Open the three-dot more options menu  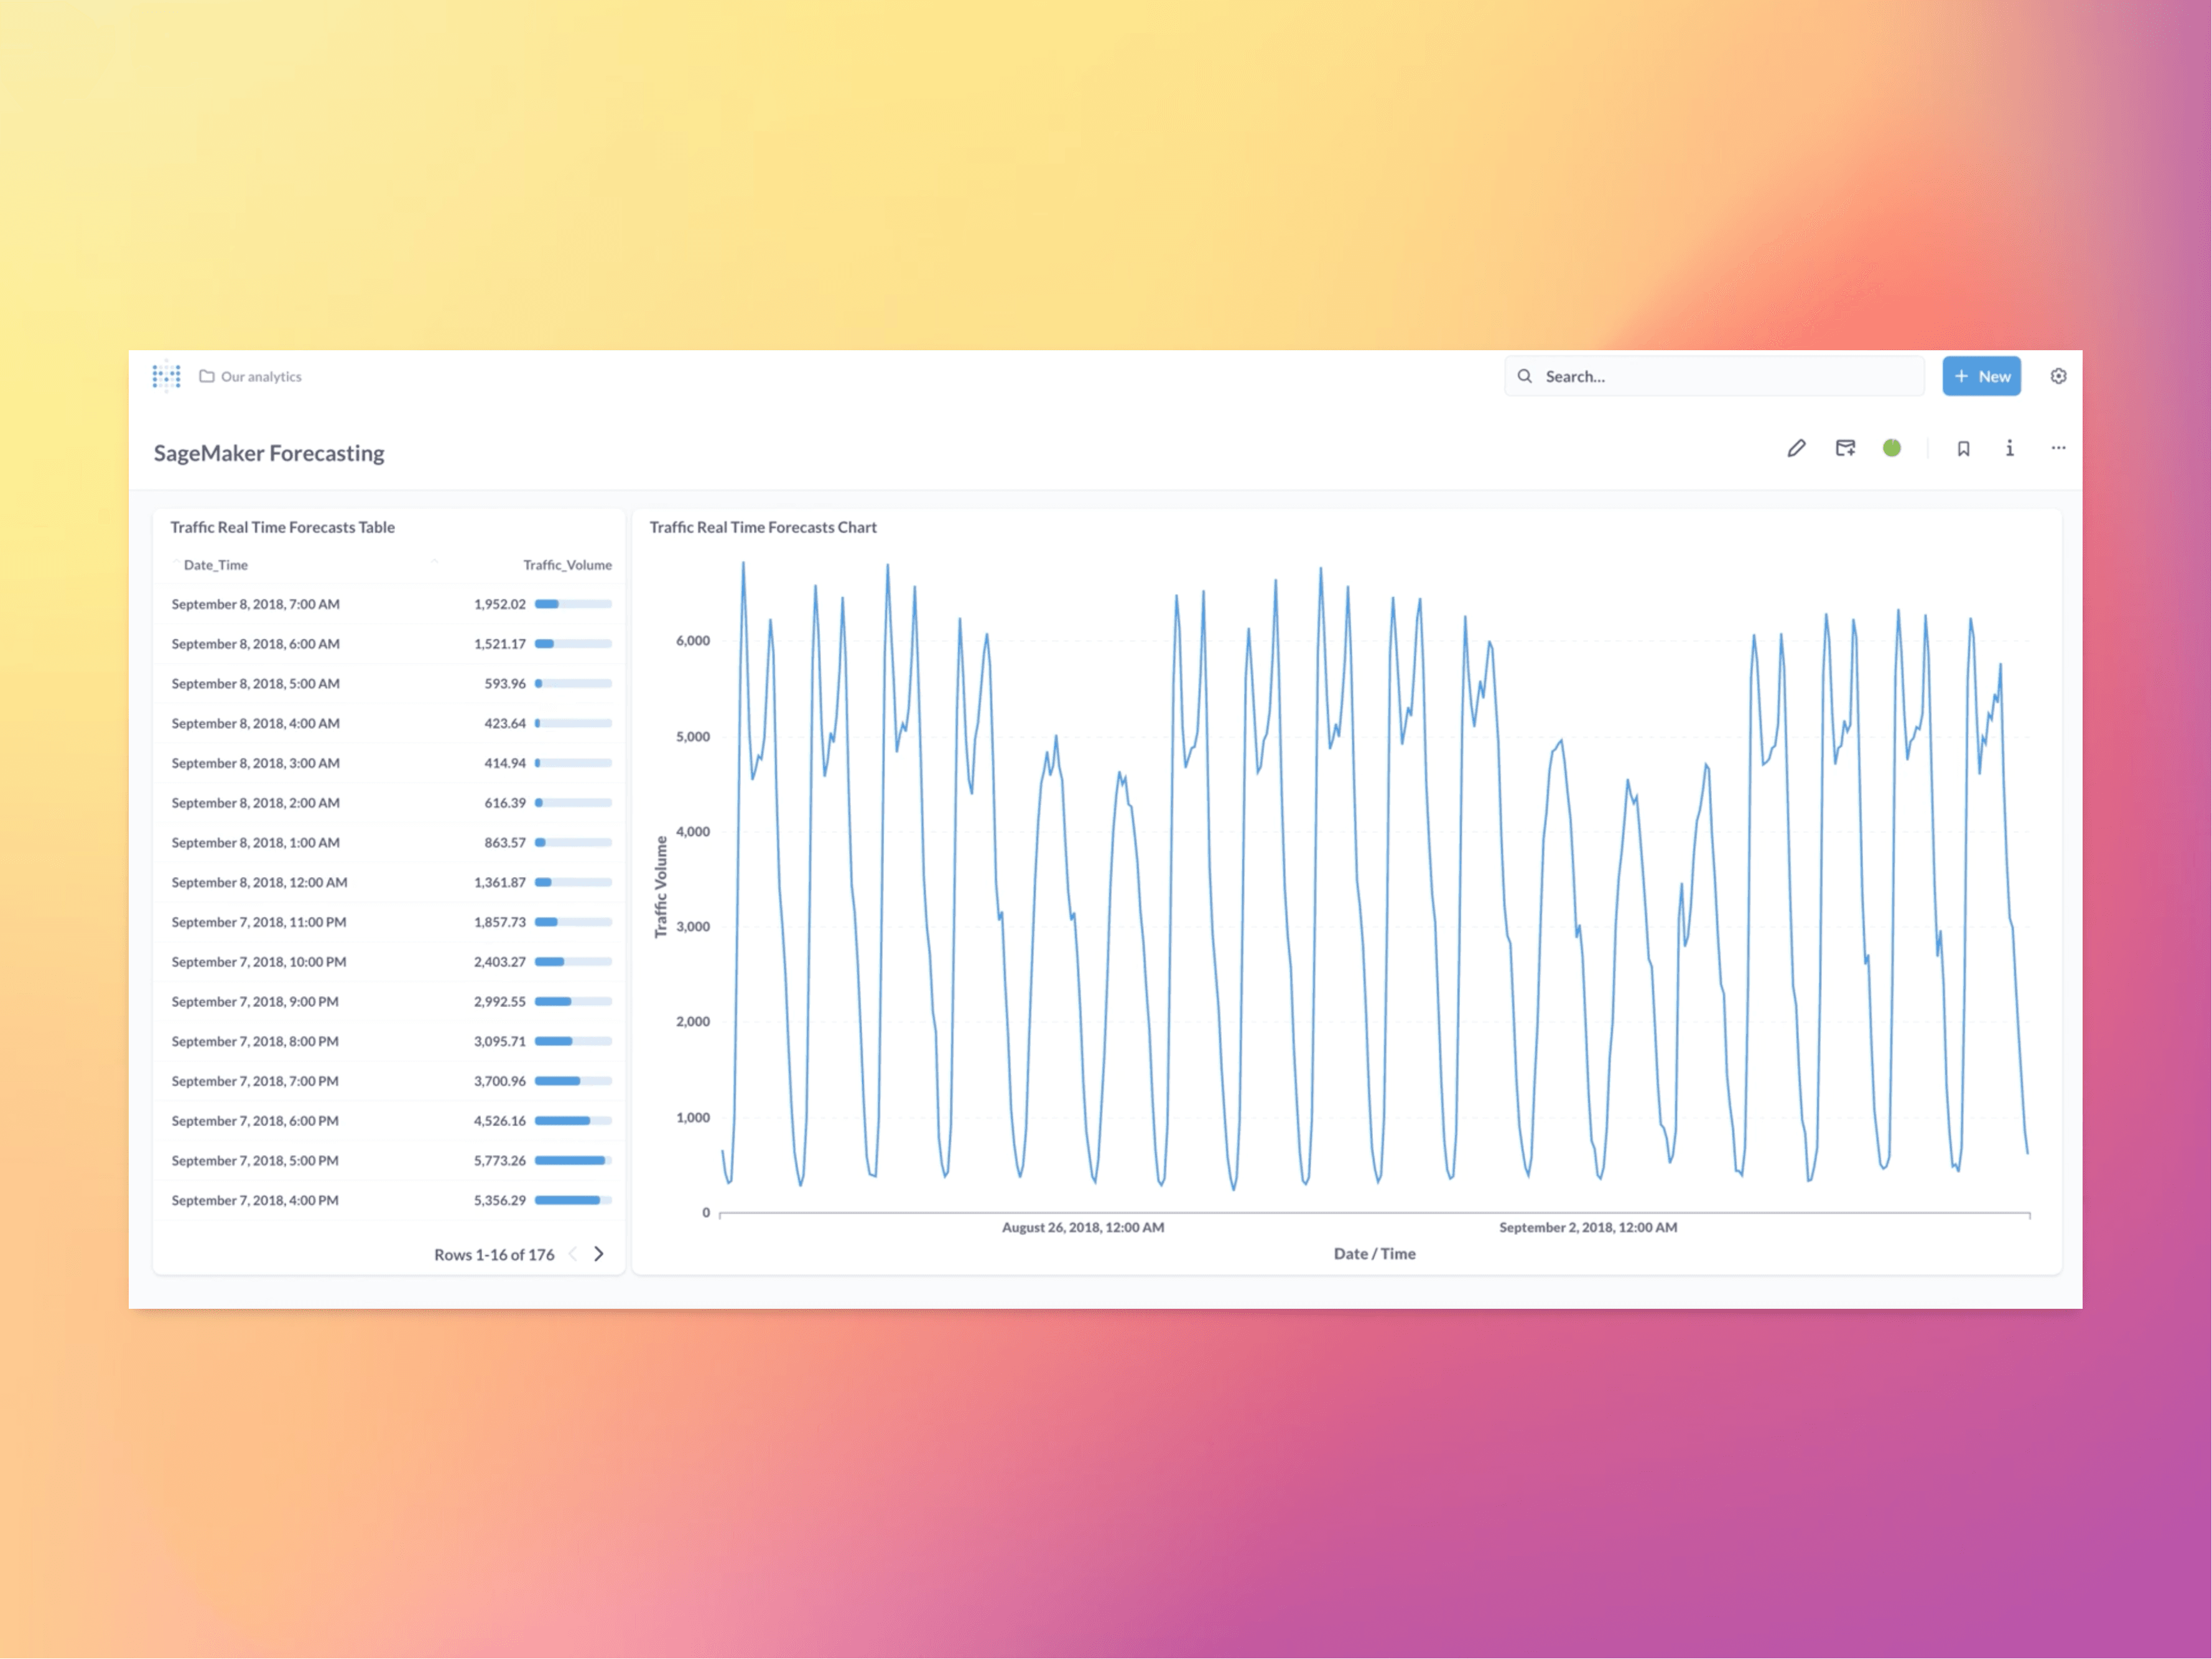pyautogui.click(x=2058, y=448)
